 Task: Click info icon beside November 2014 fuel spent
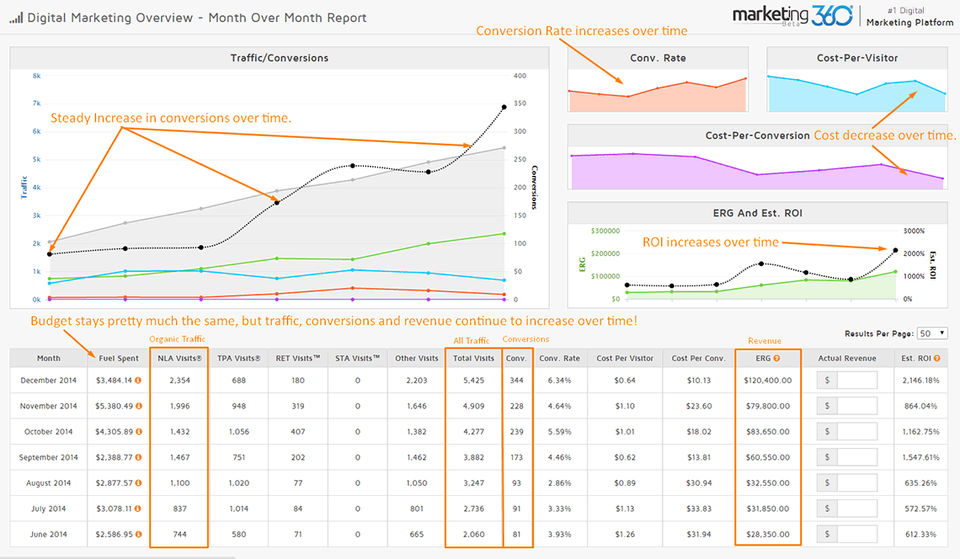139,406
